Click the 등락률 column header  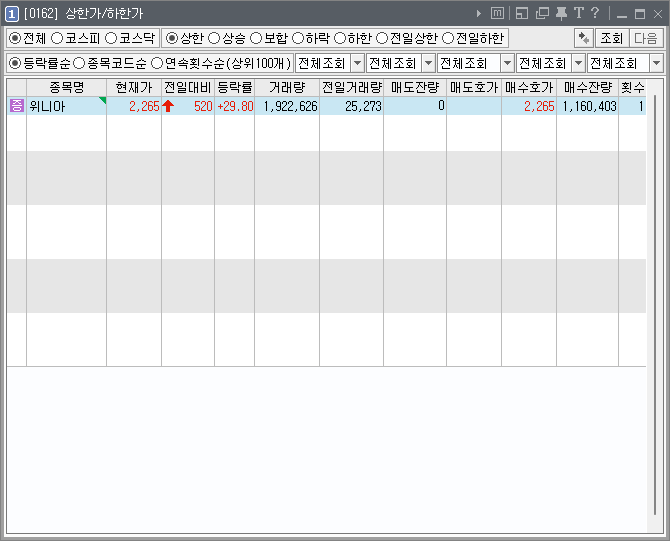(x=235, y=88)
